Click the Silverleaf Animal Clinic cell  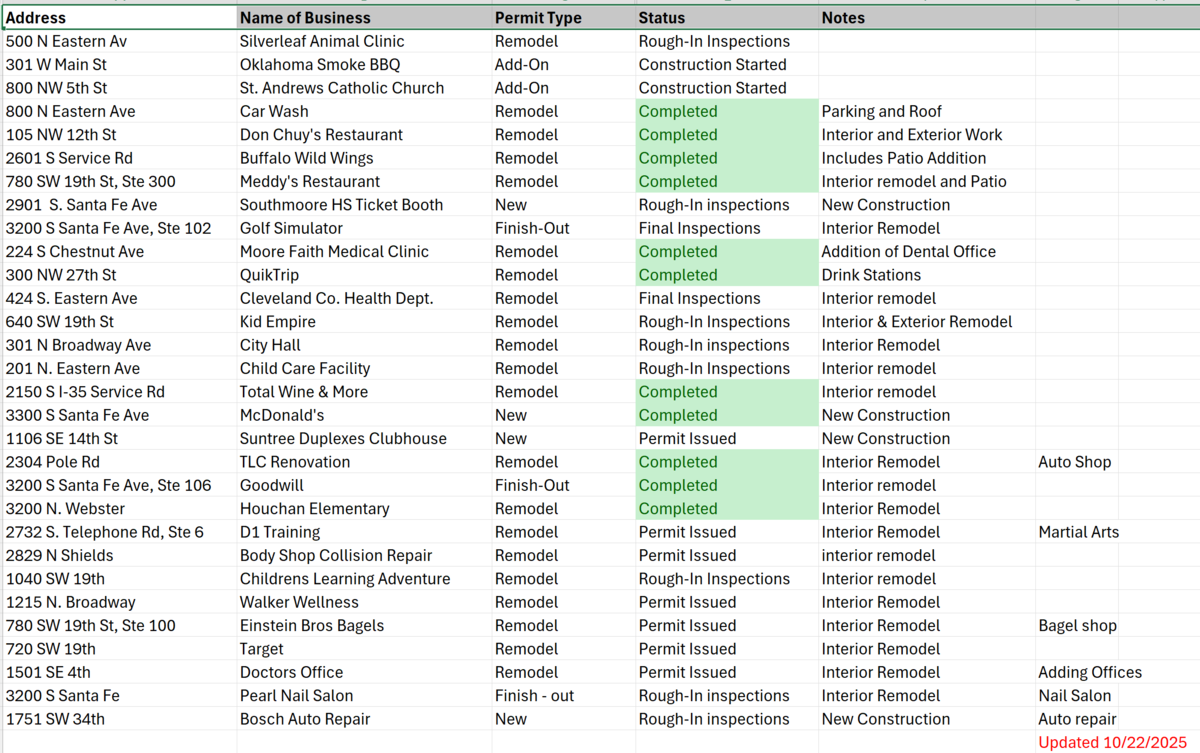321,41
